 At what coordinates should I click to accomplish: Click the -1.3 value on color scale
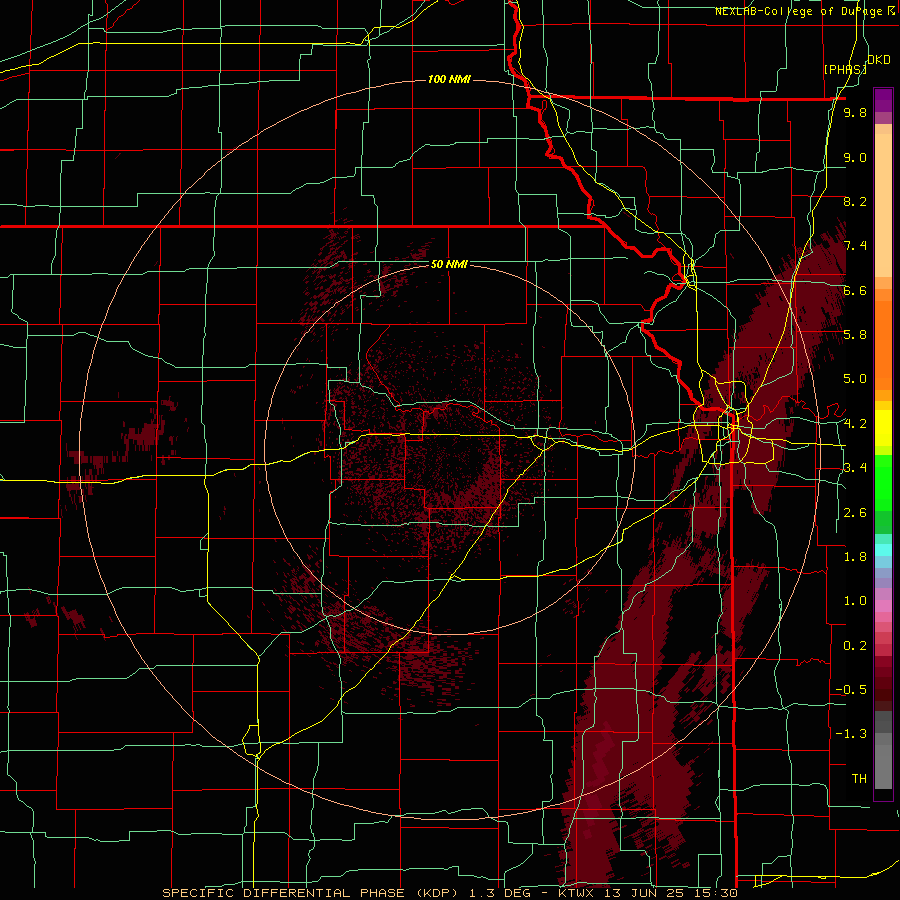click(851, 734)
